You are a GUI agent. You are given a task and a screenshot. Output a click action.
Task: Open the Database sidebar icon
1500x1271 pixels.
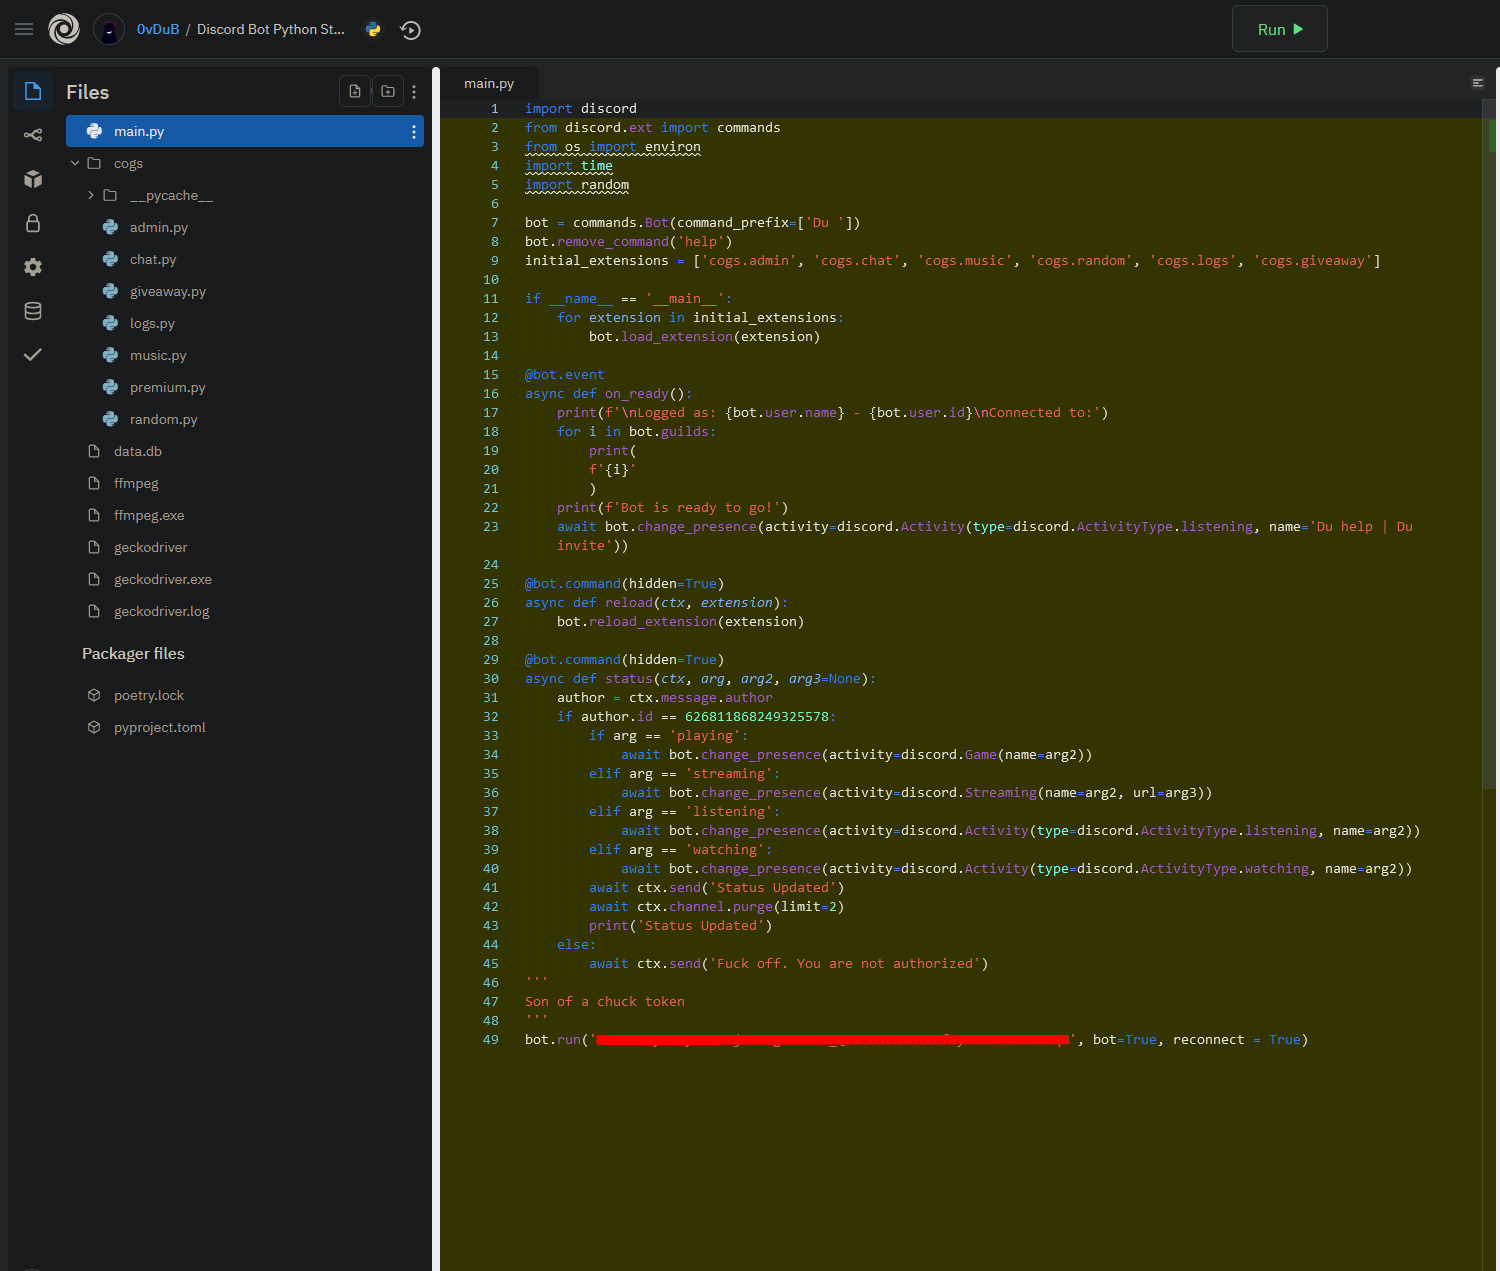click(x=33, y=311)
